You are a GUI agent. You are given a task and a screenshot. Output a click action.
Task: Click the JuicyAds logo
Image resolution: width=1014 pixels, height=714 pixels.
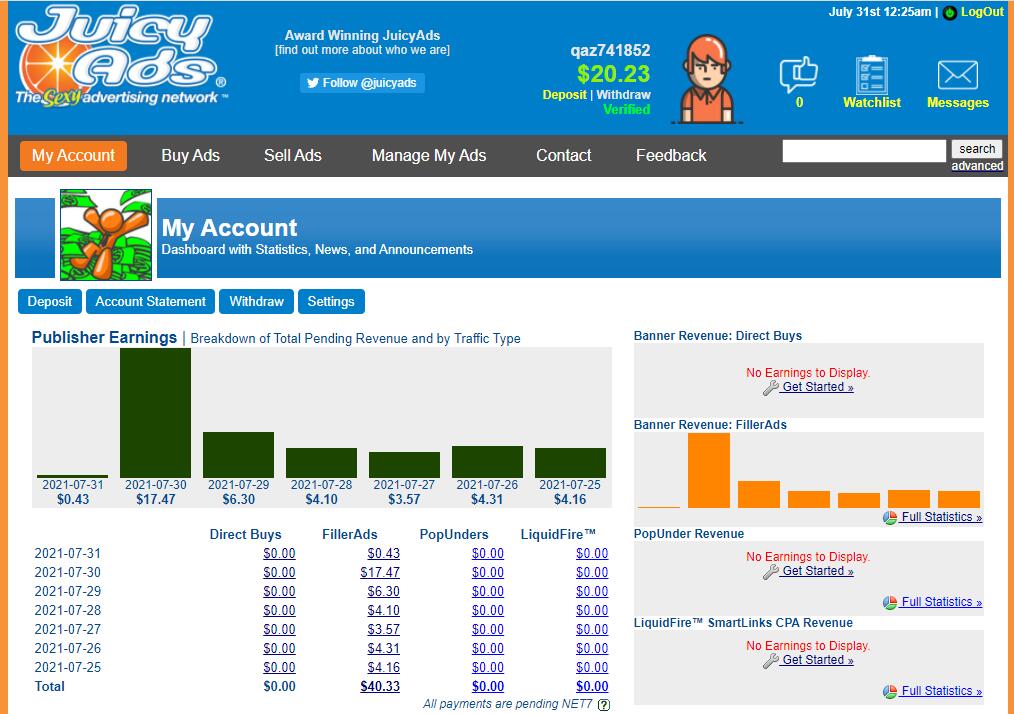(121, 56)
